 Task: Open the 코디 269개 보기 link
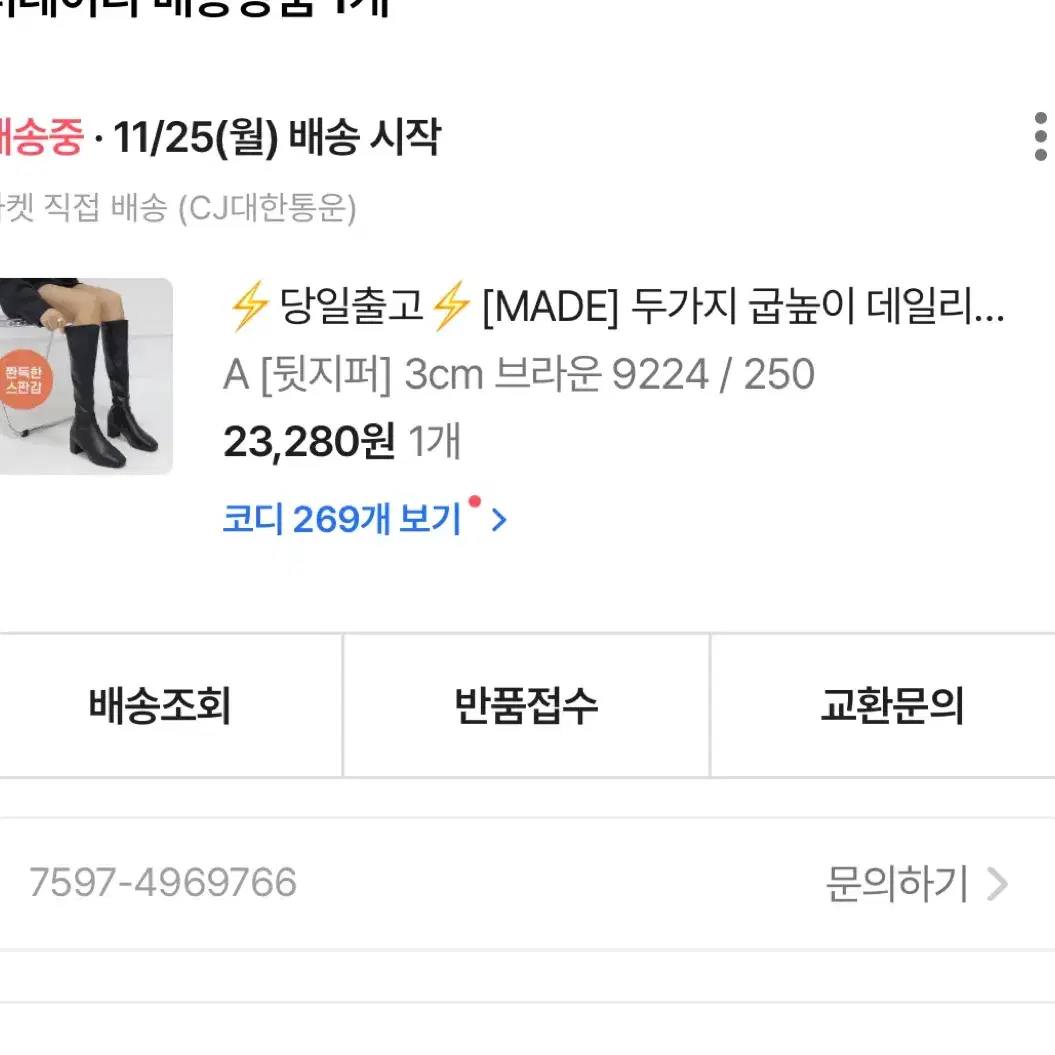[342, 519]
